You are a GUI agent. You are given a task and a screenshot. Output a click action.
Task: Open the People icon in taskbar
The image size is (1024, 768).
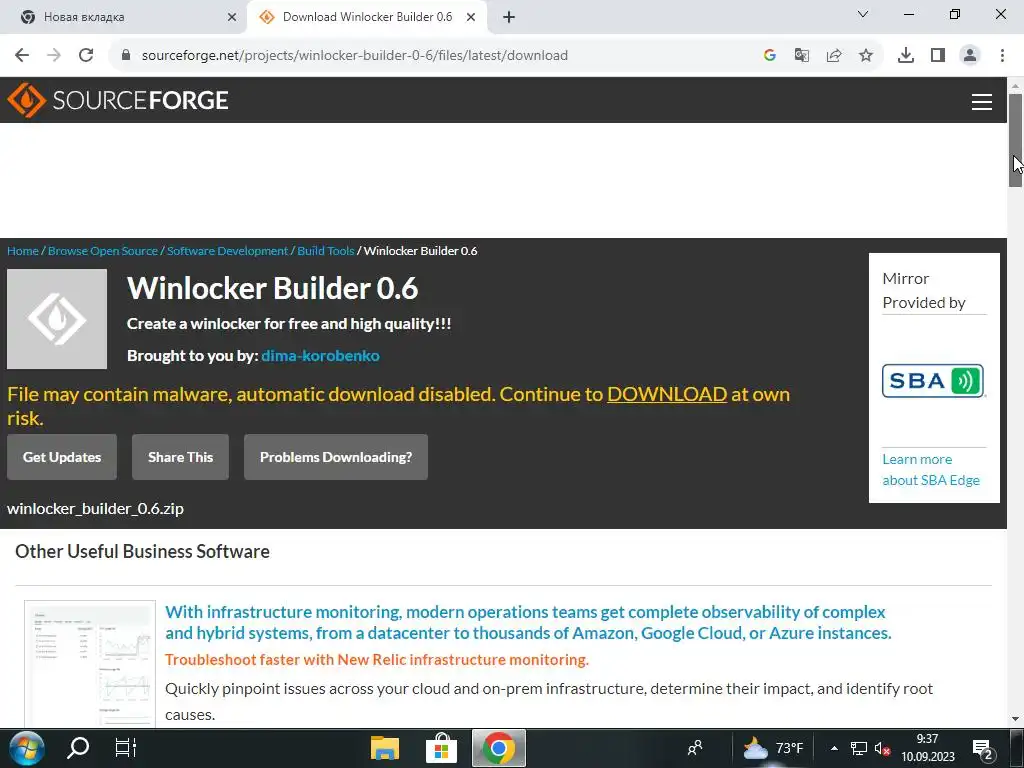[x=695, y=748]
